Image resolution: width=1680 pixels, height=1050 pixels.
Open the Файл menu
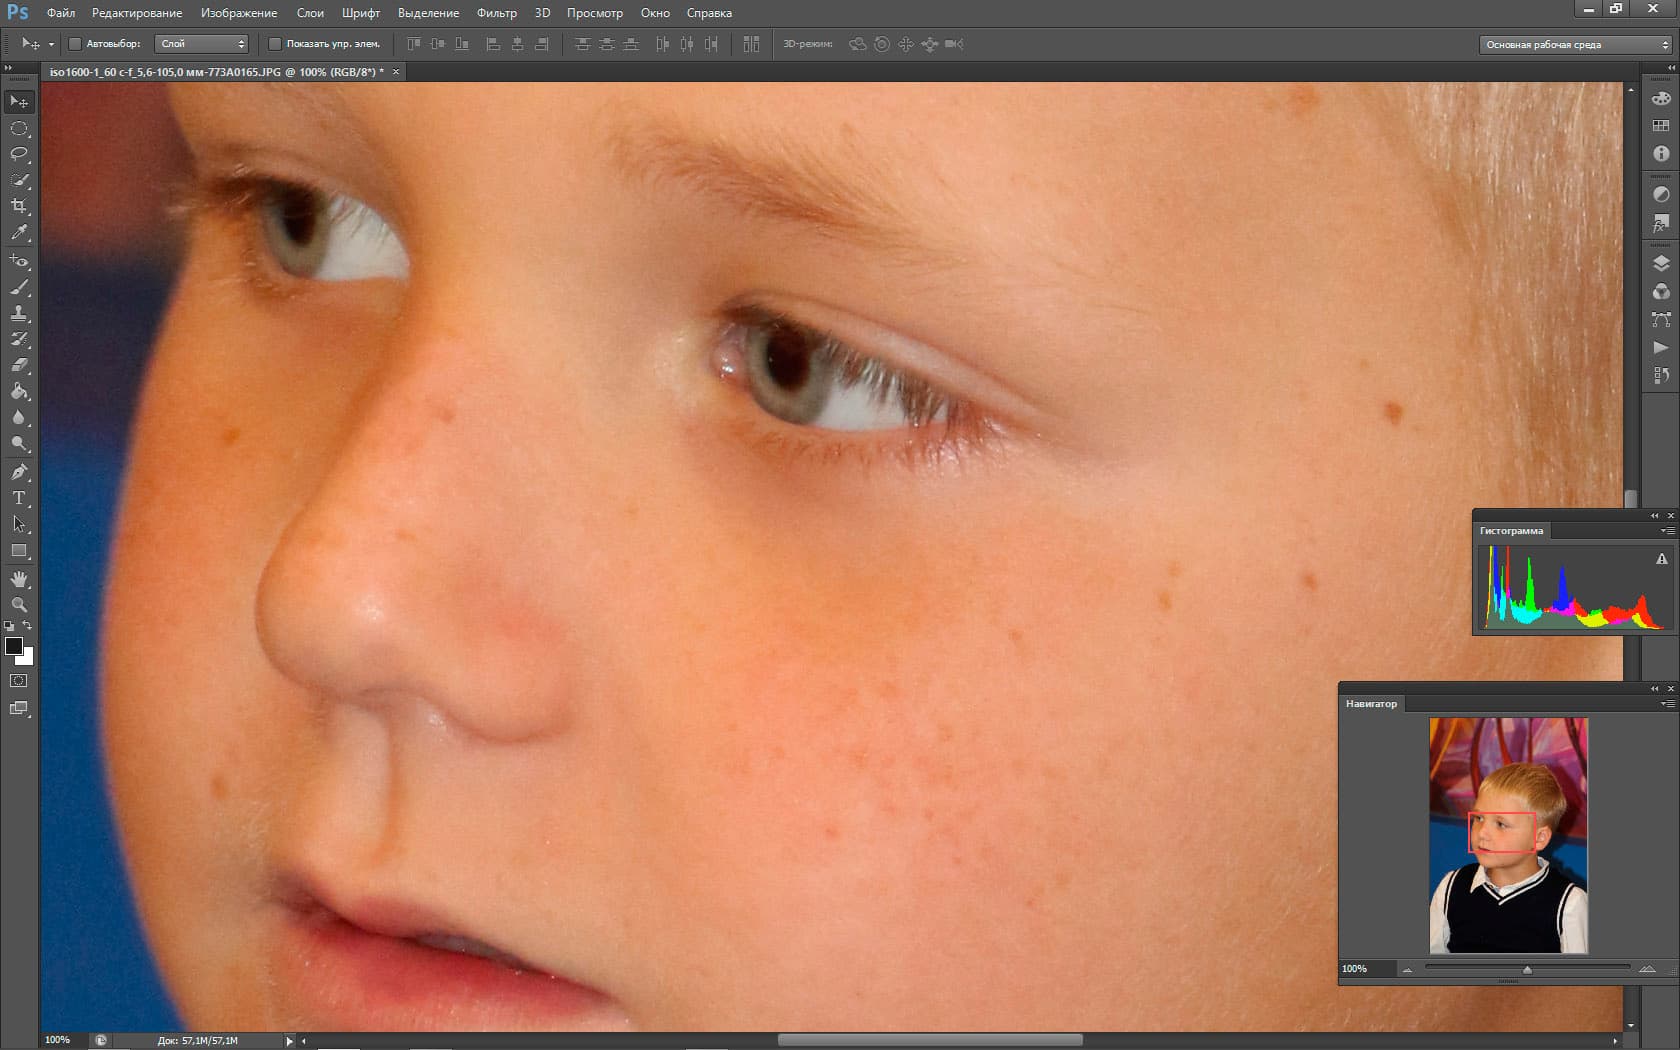pos(61,13)
